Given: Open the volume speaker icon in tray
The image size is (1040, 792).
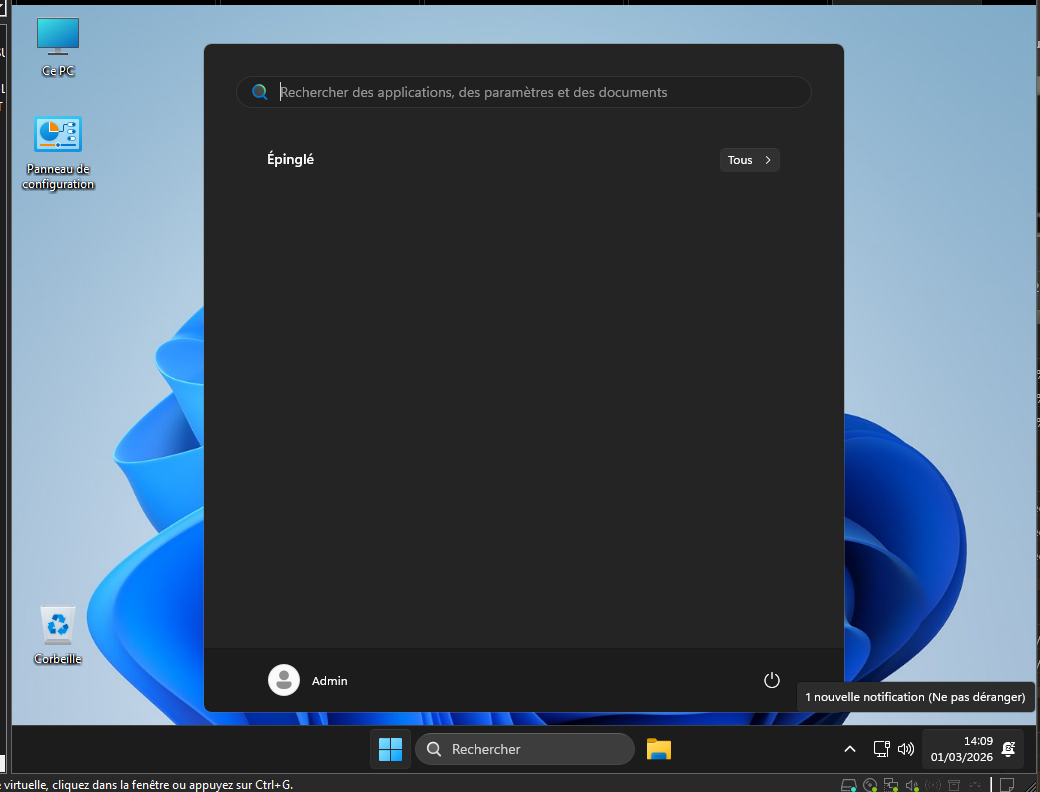Looking at the screenshot, I should coord(905,750).
